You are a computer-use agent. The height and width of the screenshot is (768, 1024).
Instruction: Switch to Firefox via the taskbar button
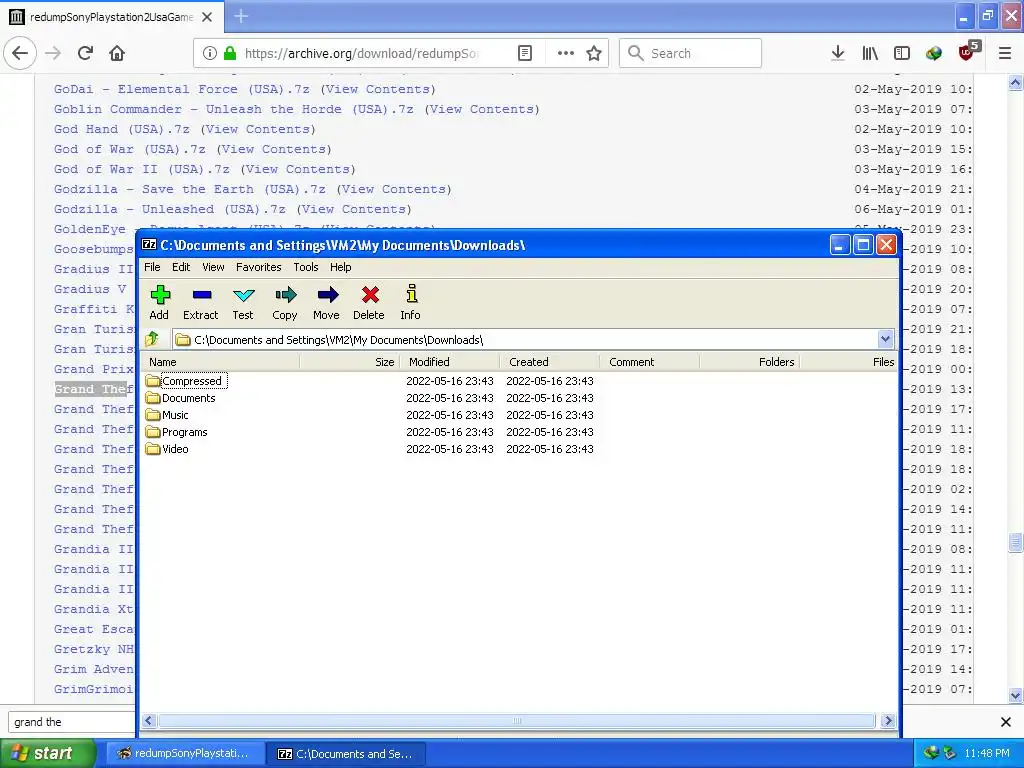click(185, 754)
